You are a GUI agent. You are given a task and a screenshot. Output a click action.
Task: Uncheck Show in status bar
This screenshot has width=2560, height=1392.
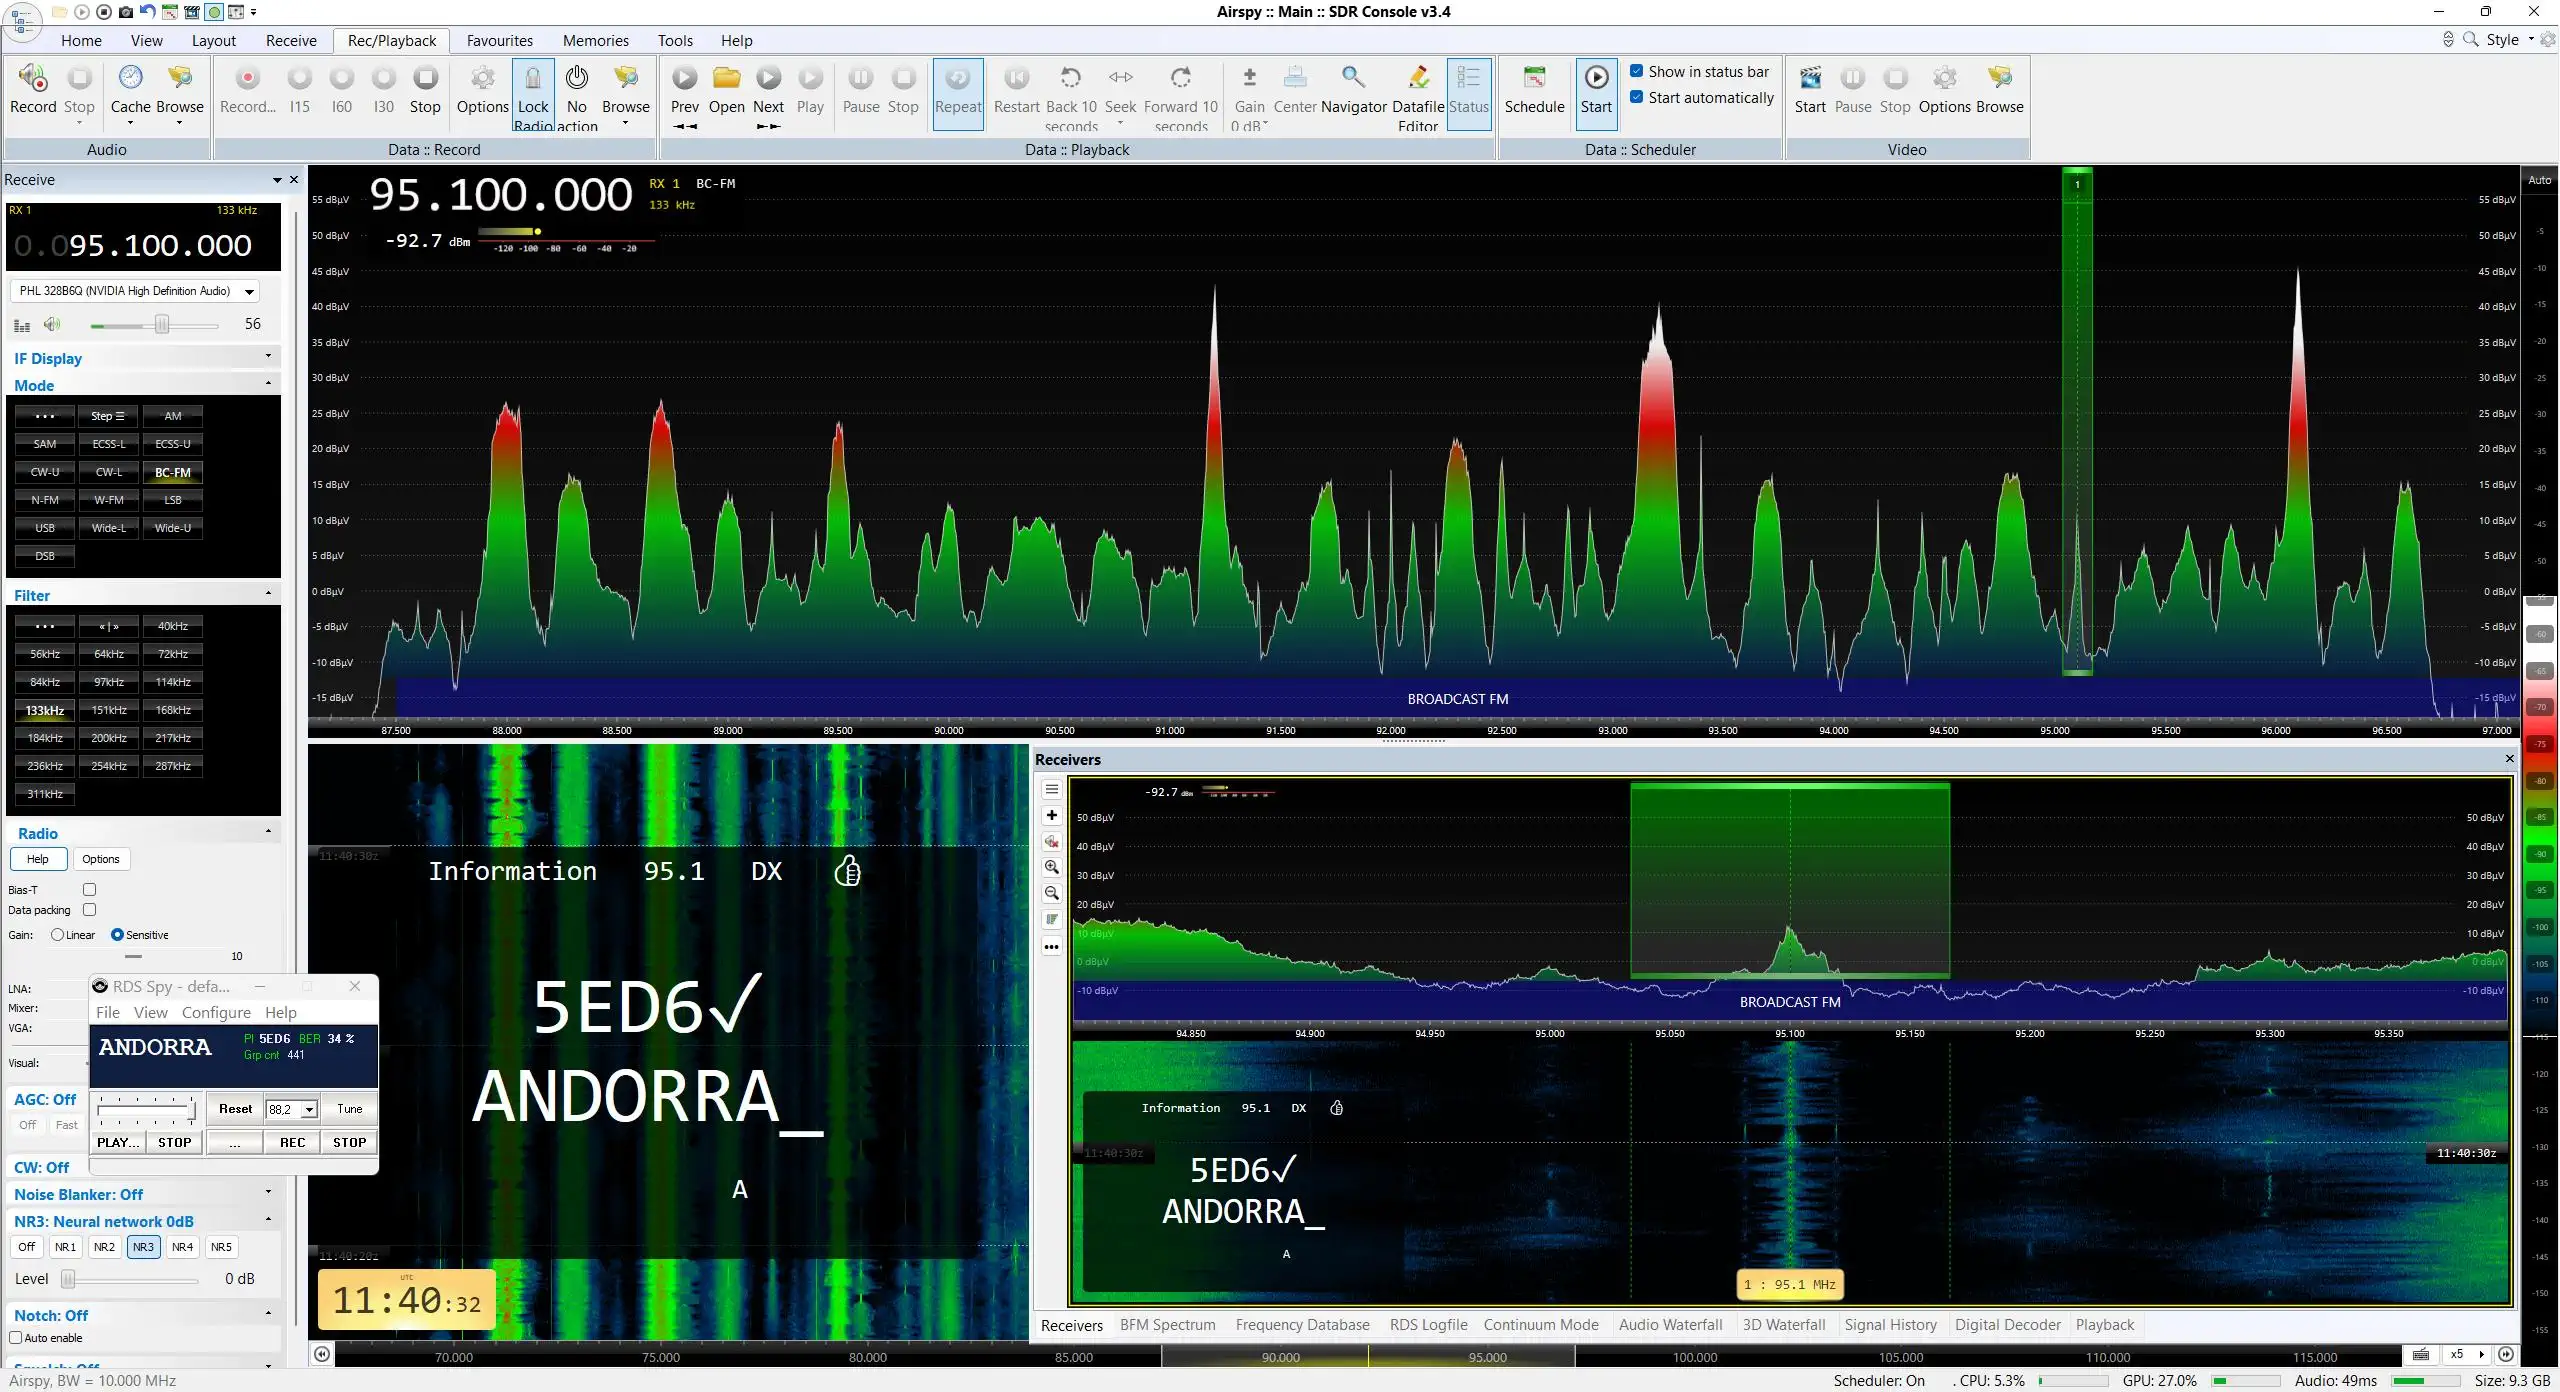(x=1637, y=71)
